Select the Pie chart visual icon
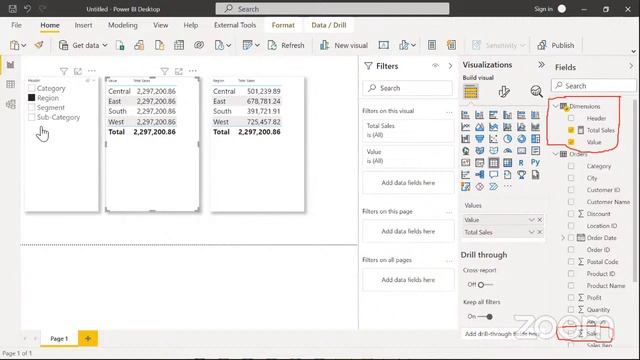Image resolution: width=640 pixels, height=360 pixels. point(507,139)
